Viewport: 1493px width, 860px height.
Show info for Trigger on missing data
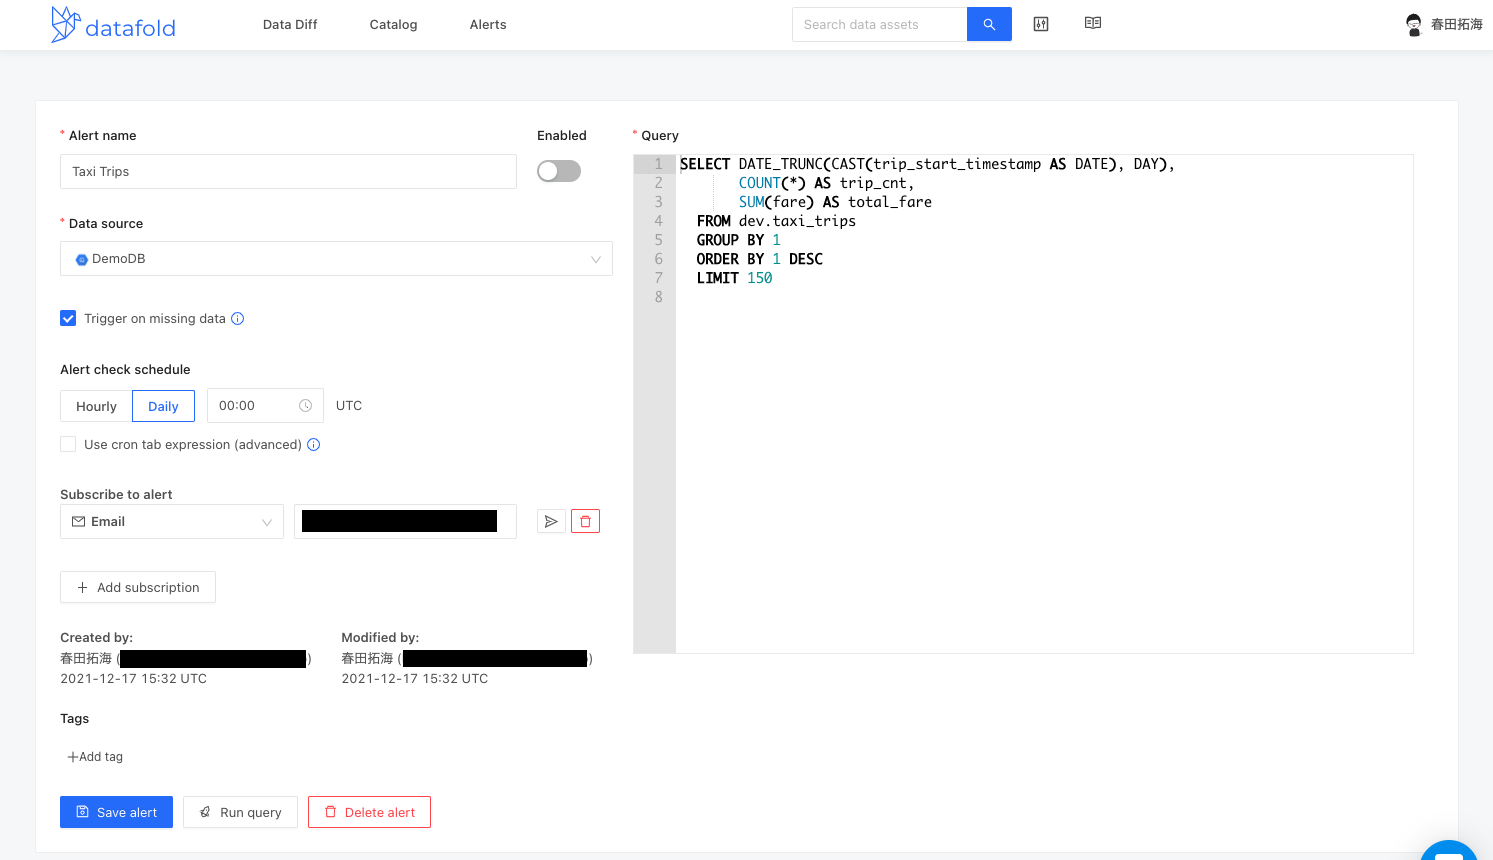(x=238, y=319)
